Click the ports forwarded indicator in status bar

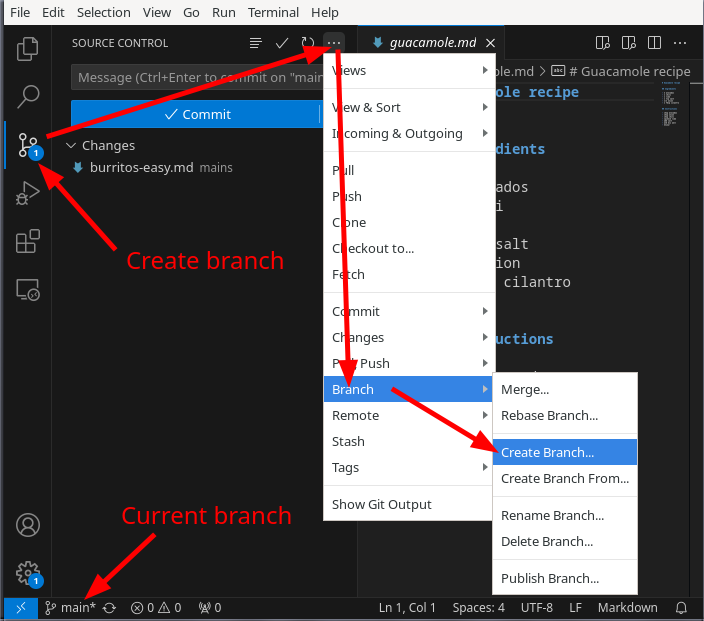[x=210, y=608]
